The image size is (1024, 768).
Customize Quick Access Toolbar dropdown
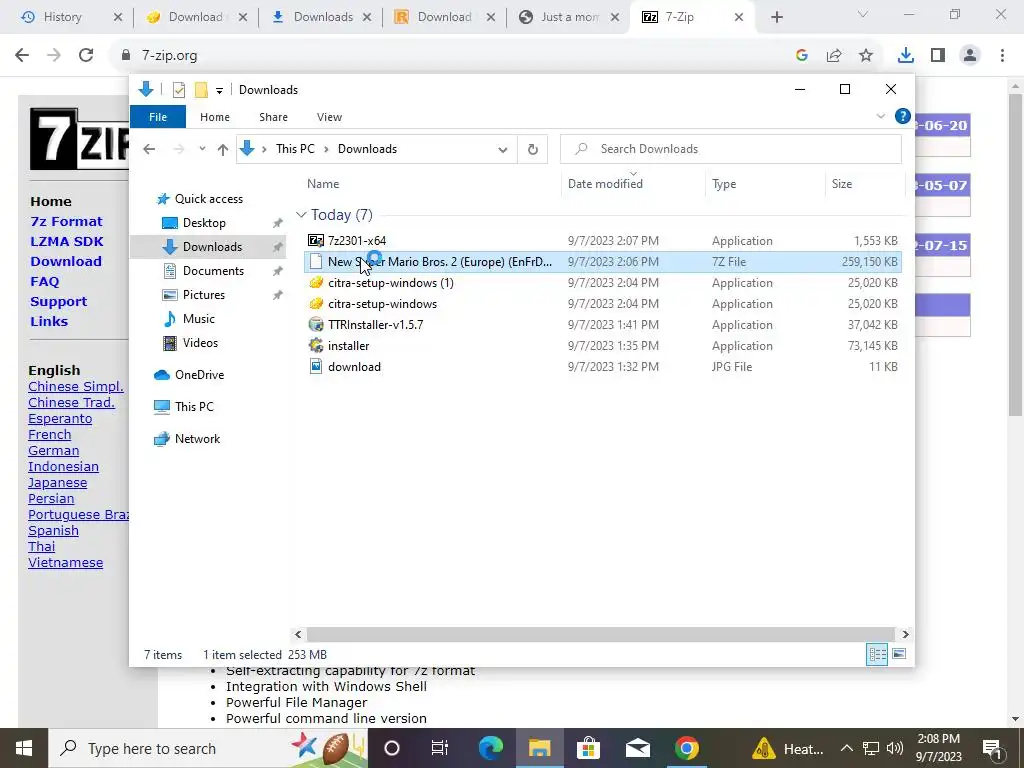[x=219, y=91]
